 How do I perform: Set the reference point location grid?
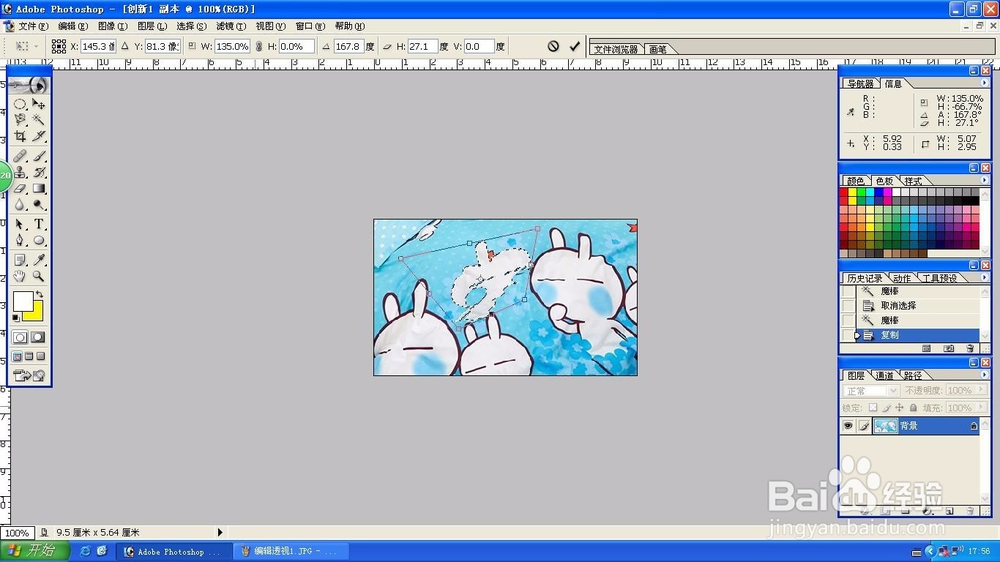tap(59, 46)
